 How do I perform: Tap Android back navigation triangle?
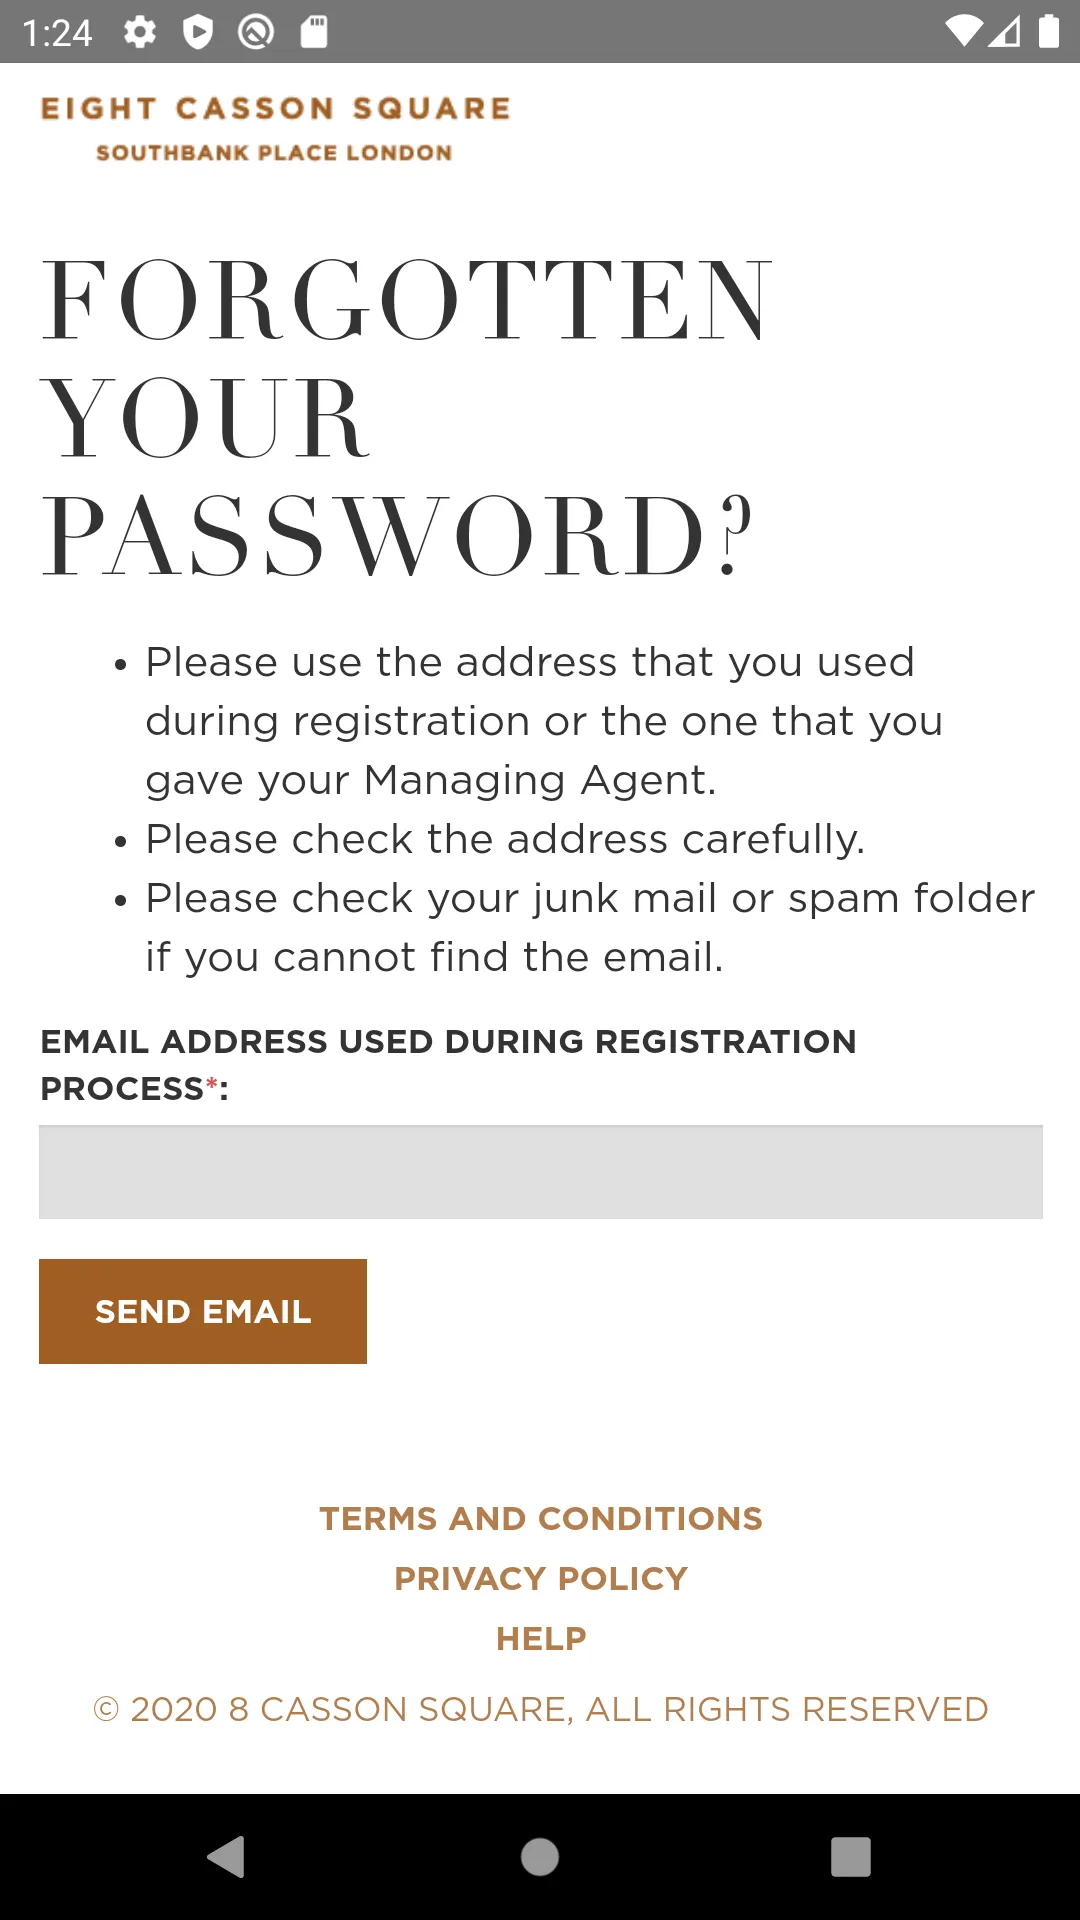227,1857
